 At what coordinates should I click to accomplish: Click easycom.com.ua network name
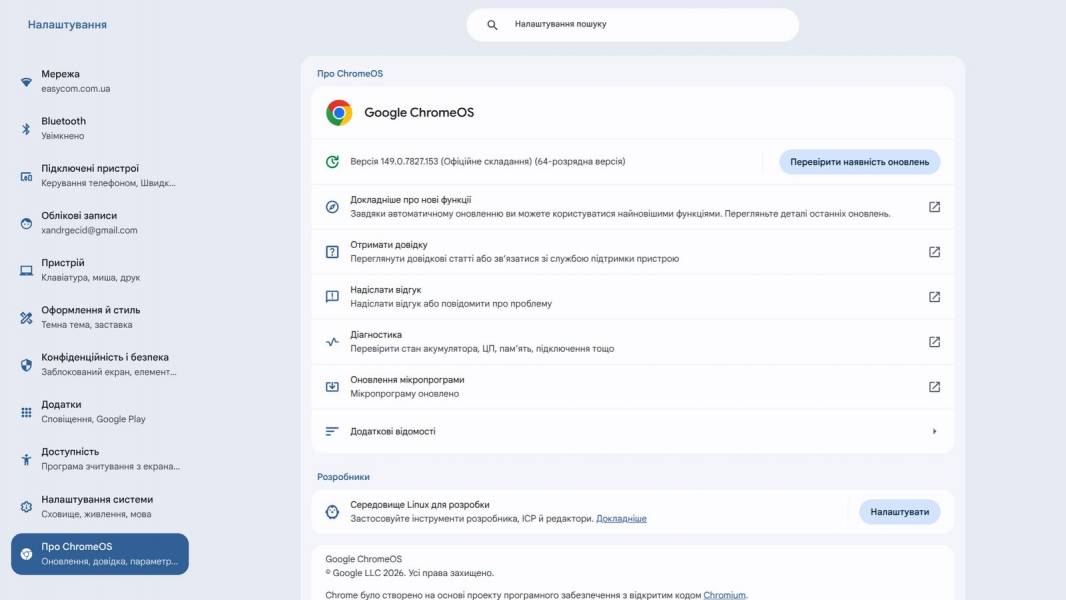(x=75, y=88)
